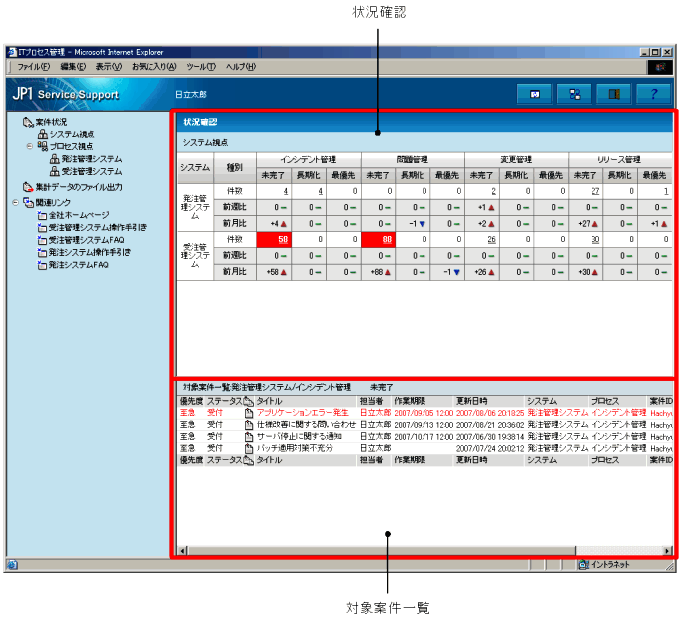The height and width of the screenshot is (619, 681).
Task: Click the イントラネット zone icon in status bar
Action: click(x=584, y=565)
